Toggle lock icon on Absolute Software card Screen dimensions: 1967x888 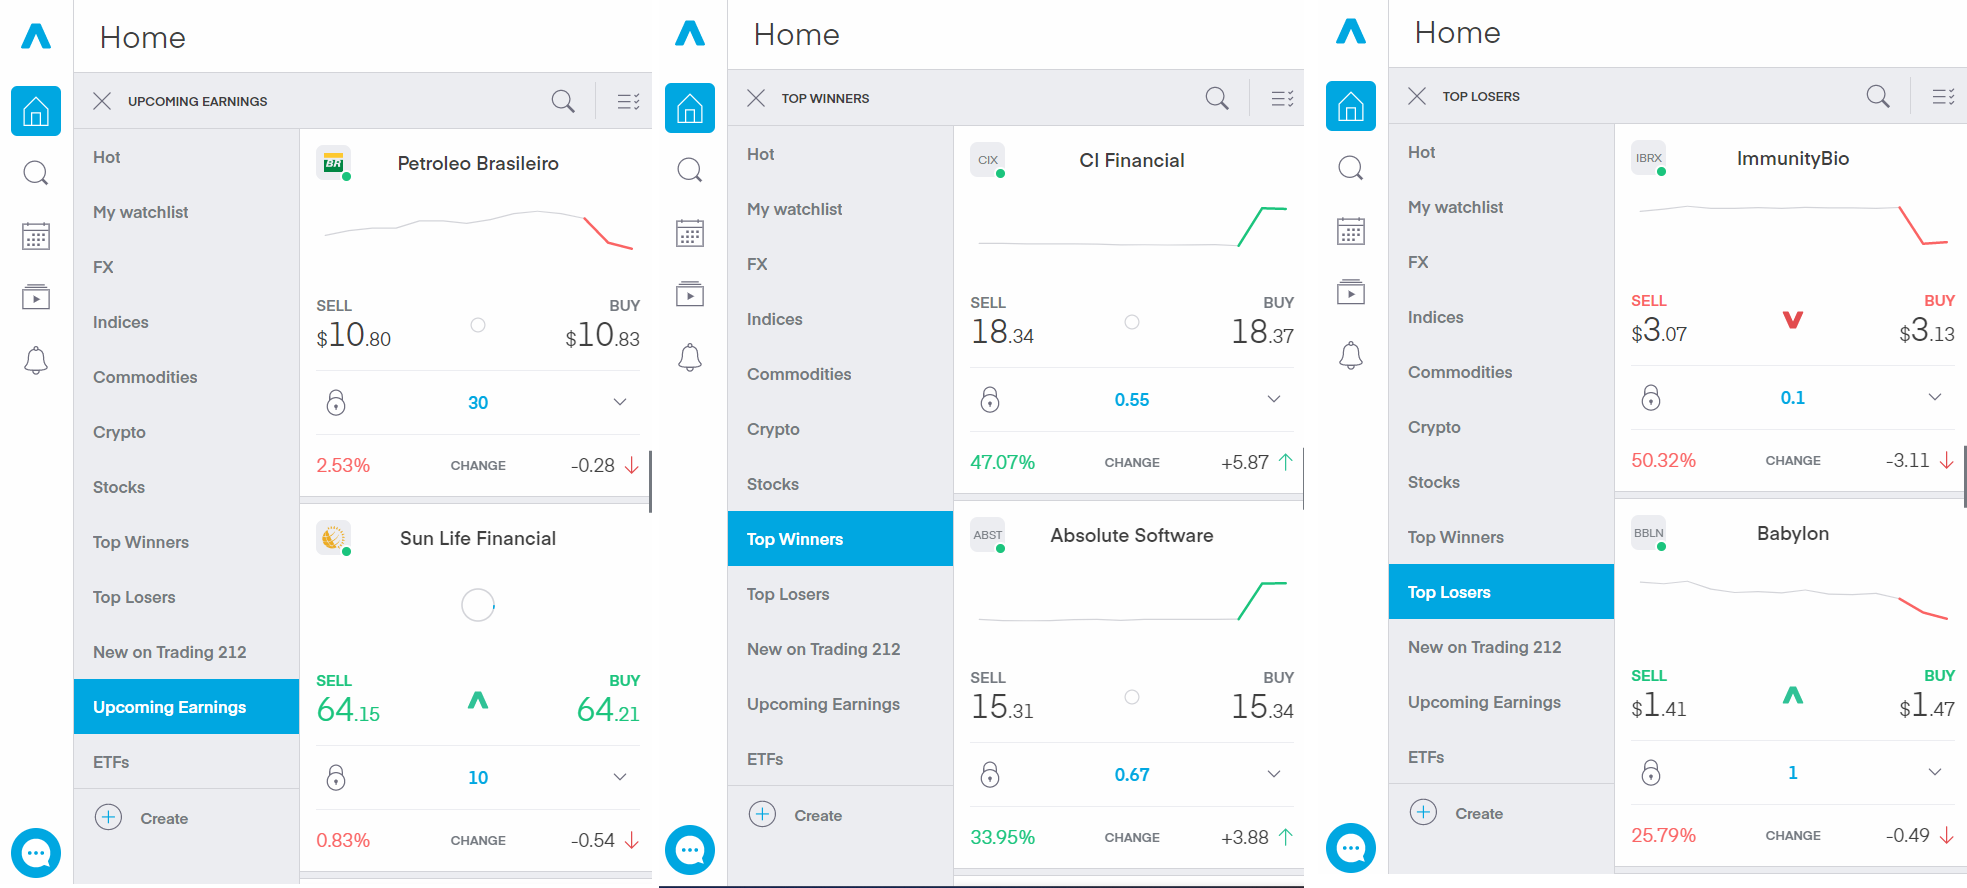pyautogui.click(x=990, y=774)
